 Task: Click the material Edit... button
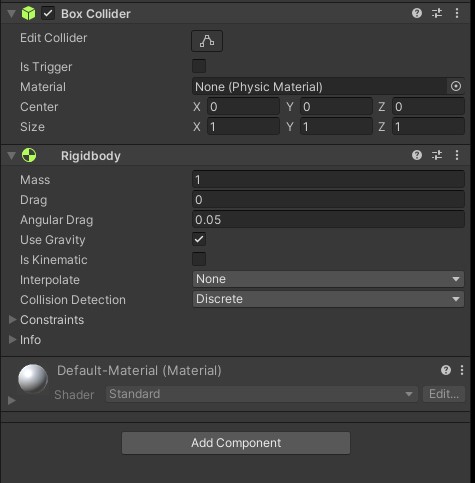[444, 394]
